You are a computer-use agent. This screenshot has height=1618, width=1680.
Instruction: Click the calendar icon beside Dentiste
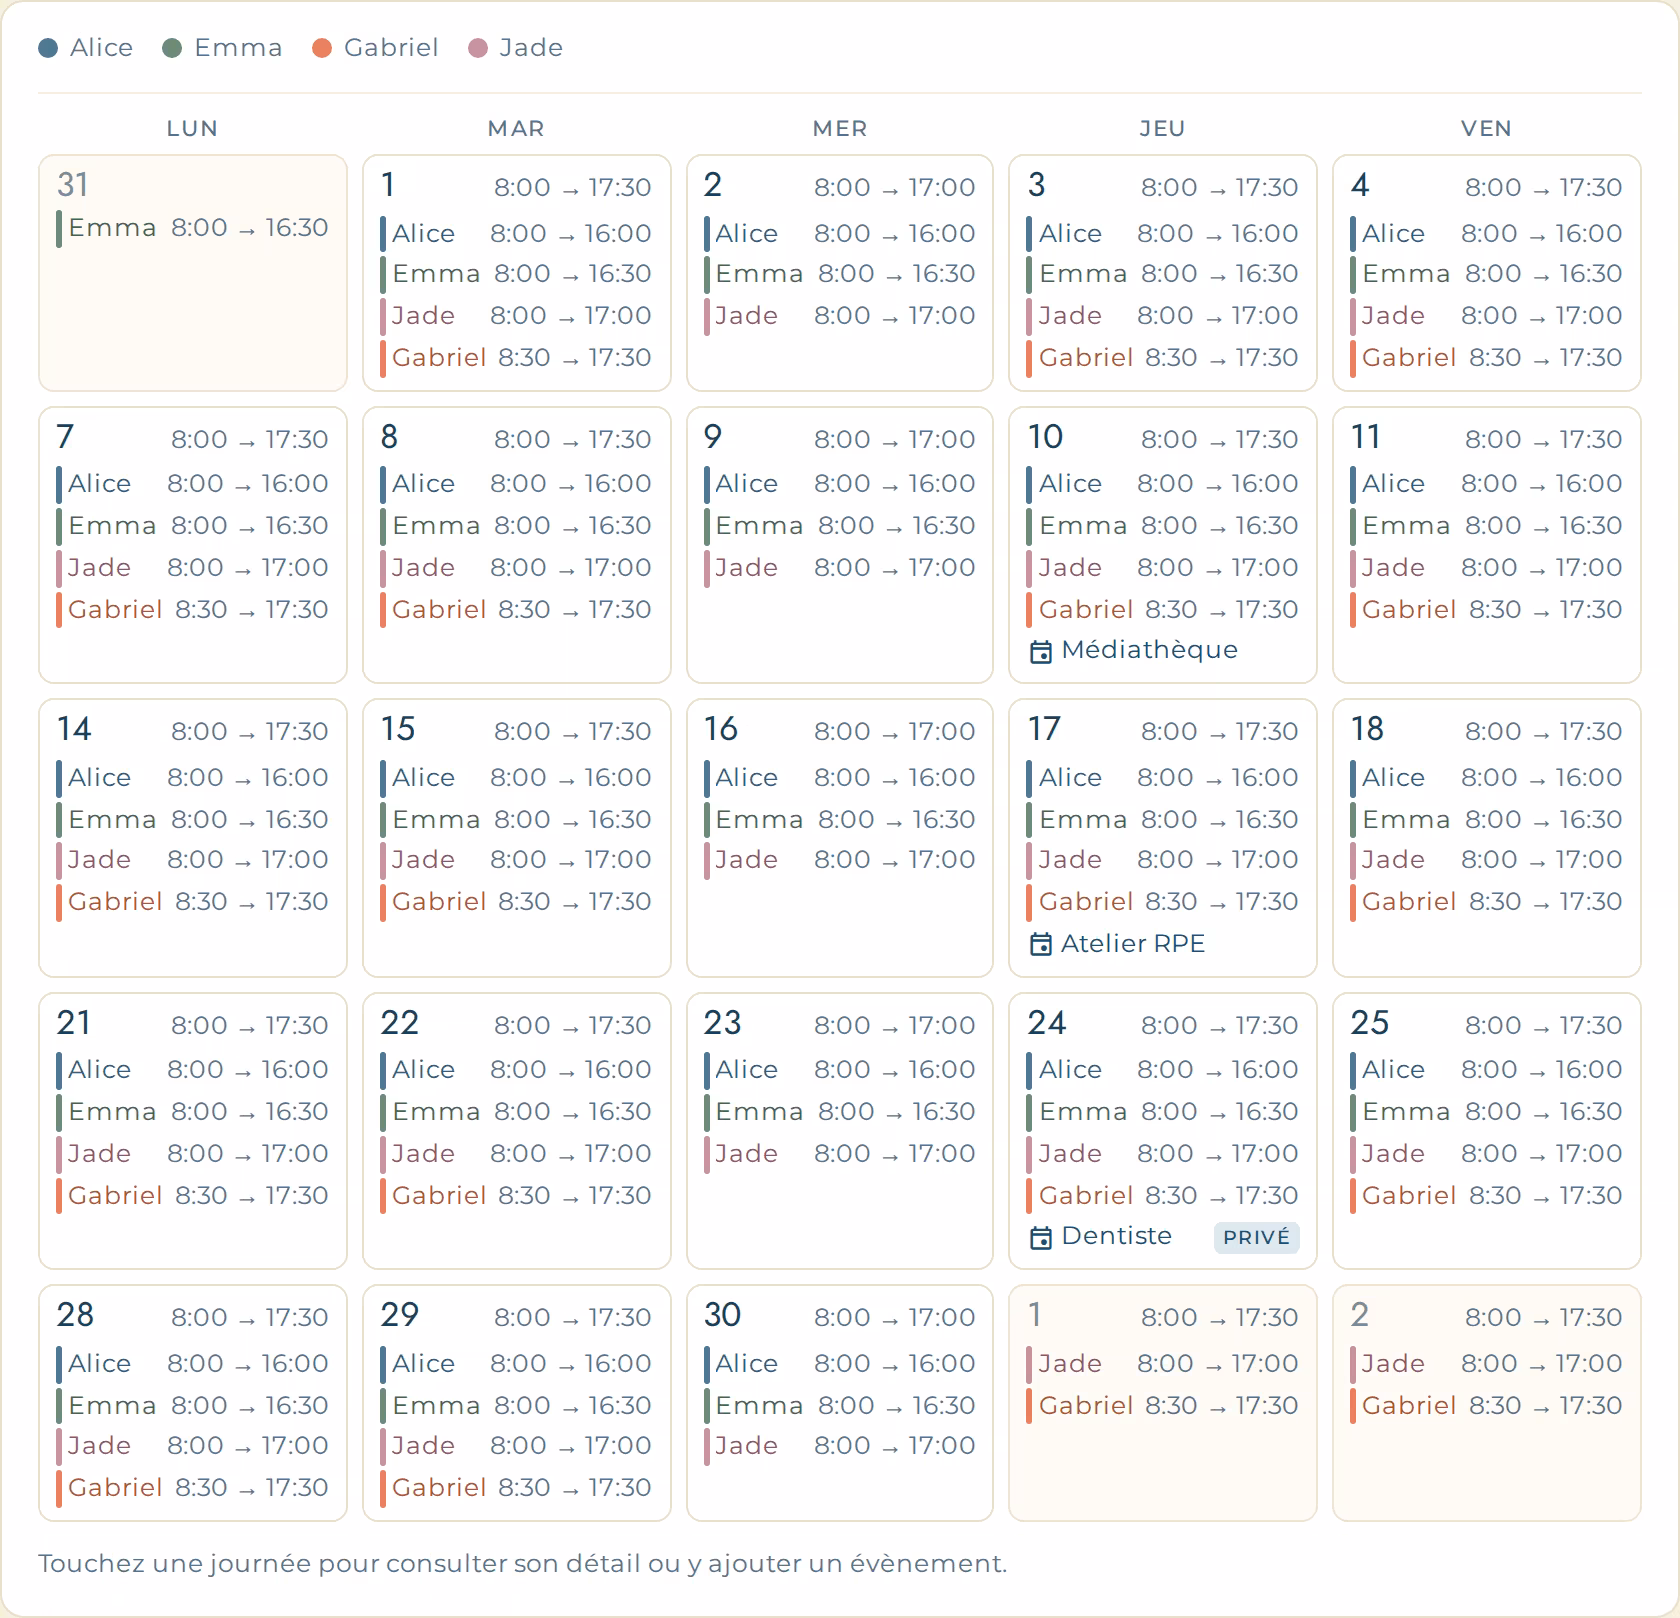click(1041, 1238)
